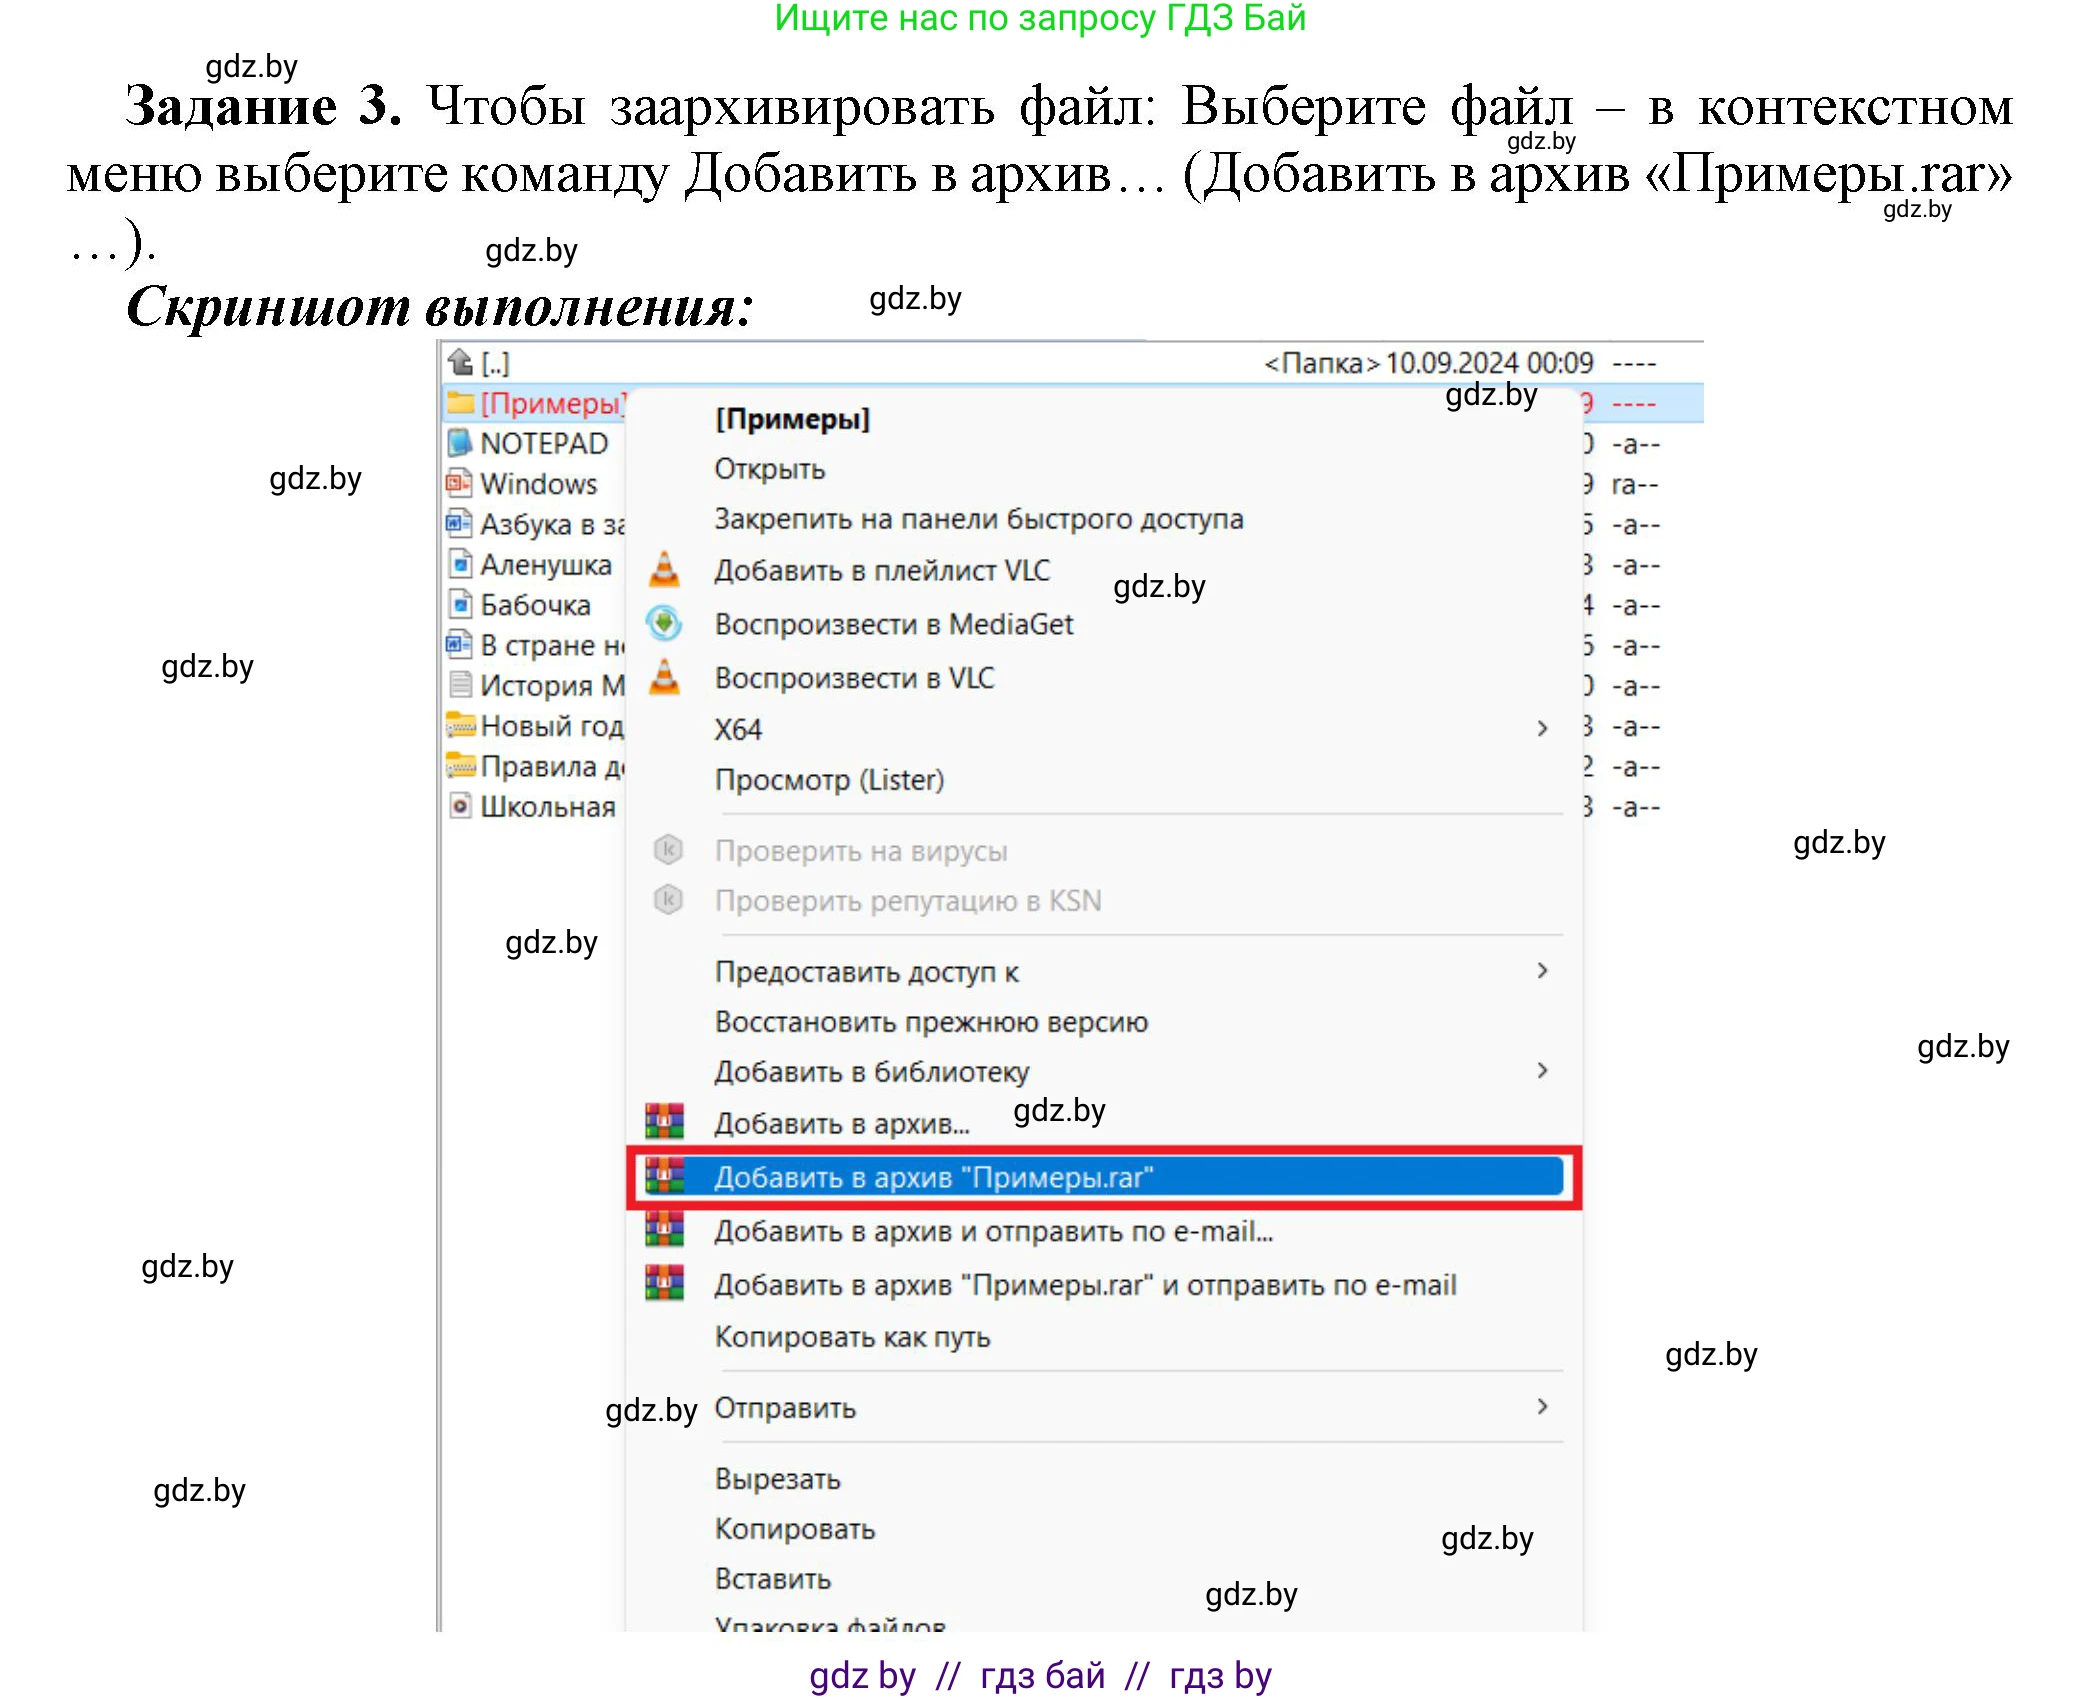Expand the X64 submenu

[x=1540, y=729]
